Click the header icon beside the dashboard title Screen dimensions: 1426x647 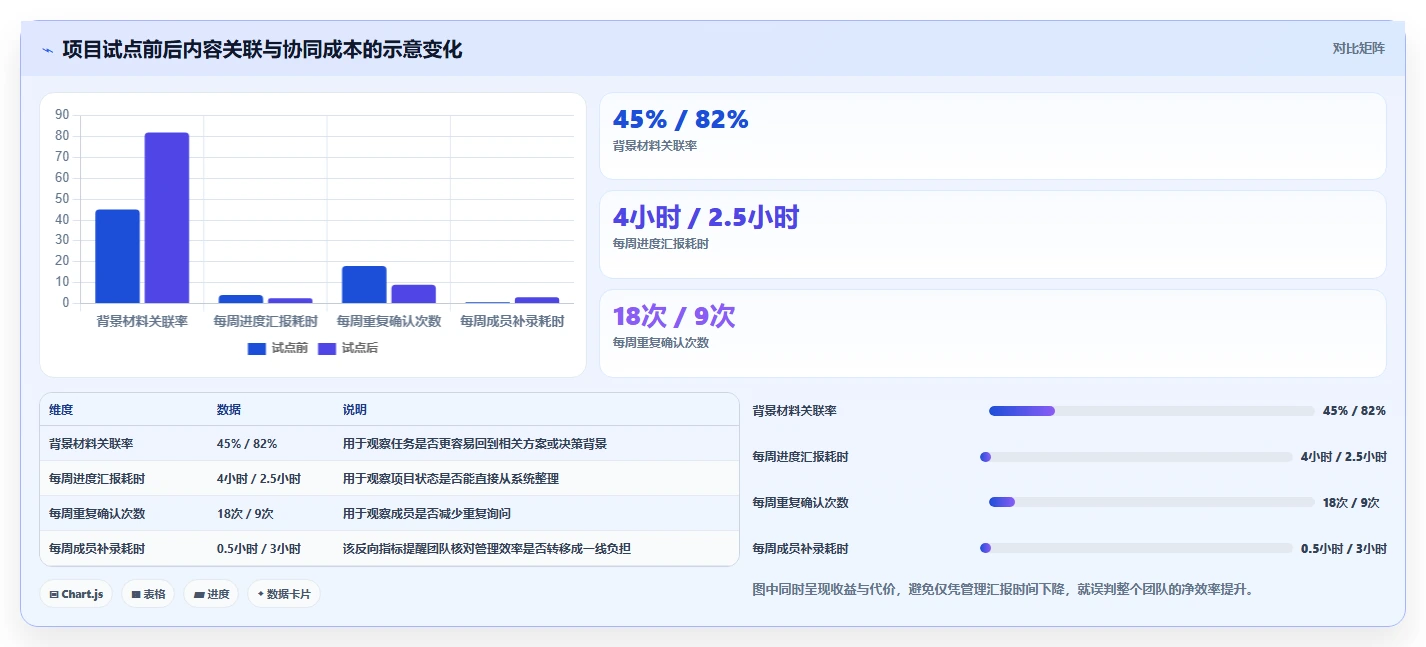click(x=47, y=50)
